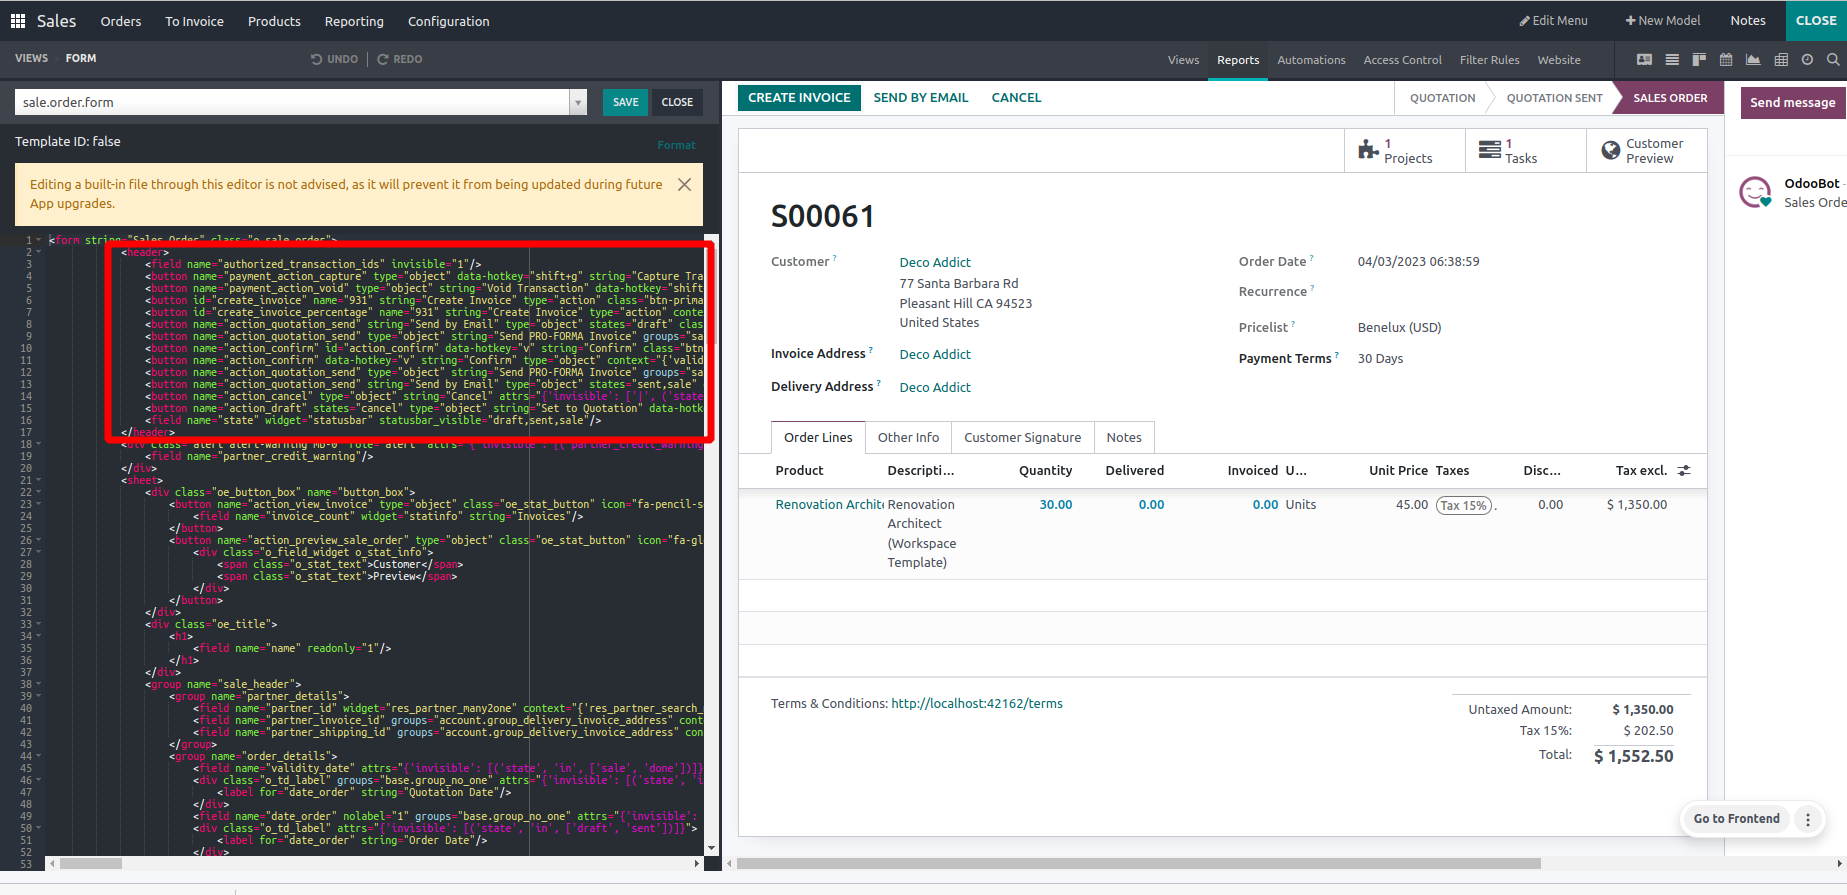Screen dimensions: 1847x895
Task: Click the Customer Preview globe icon
Action: 1611,150
